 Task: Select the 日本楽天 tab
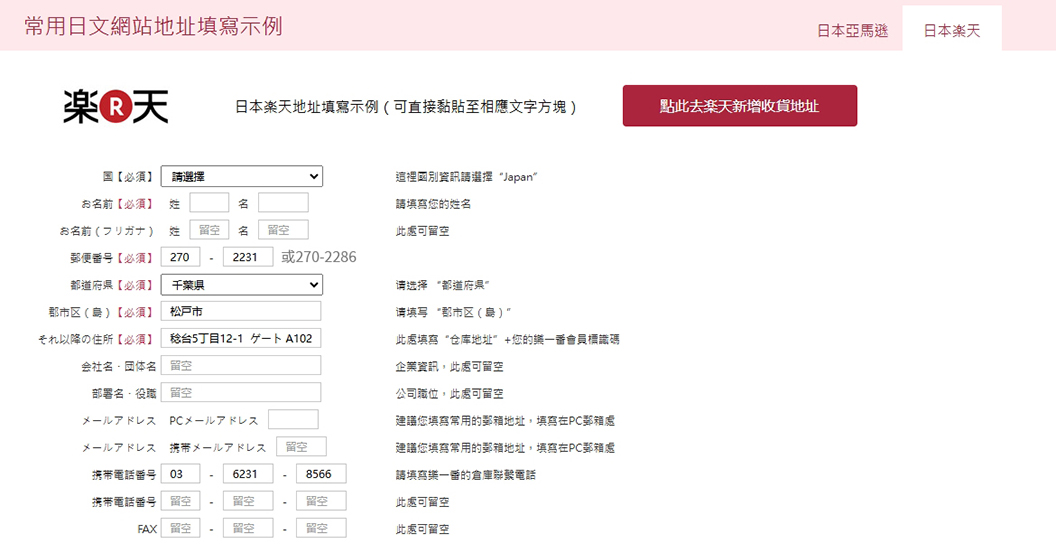pos(951,30)
